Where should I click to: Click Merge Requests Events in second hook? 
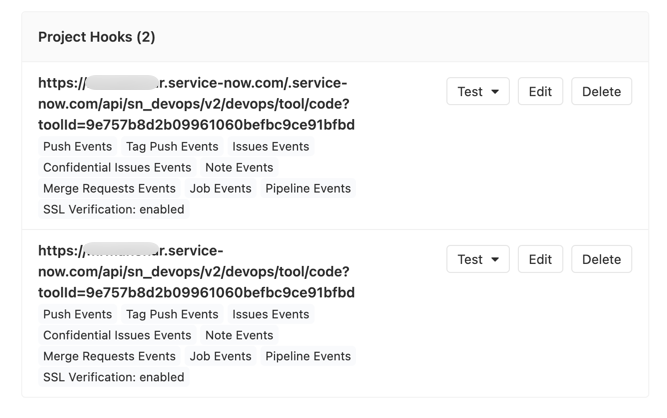pyautogui.click(x=109, y=356)
